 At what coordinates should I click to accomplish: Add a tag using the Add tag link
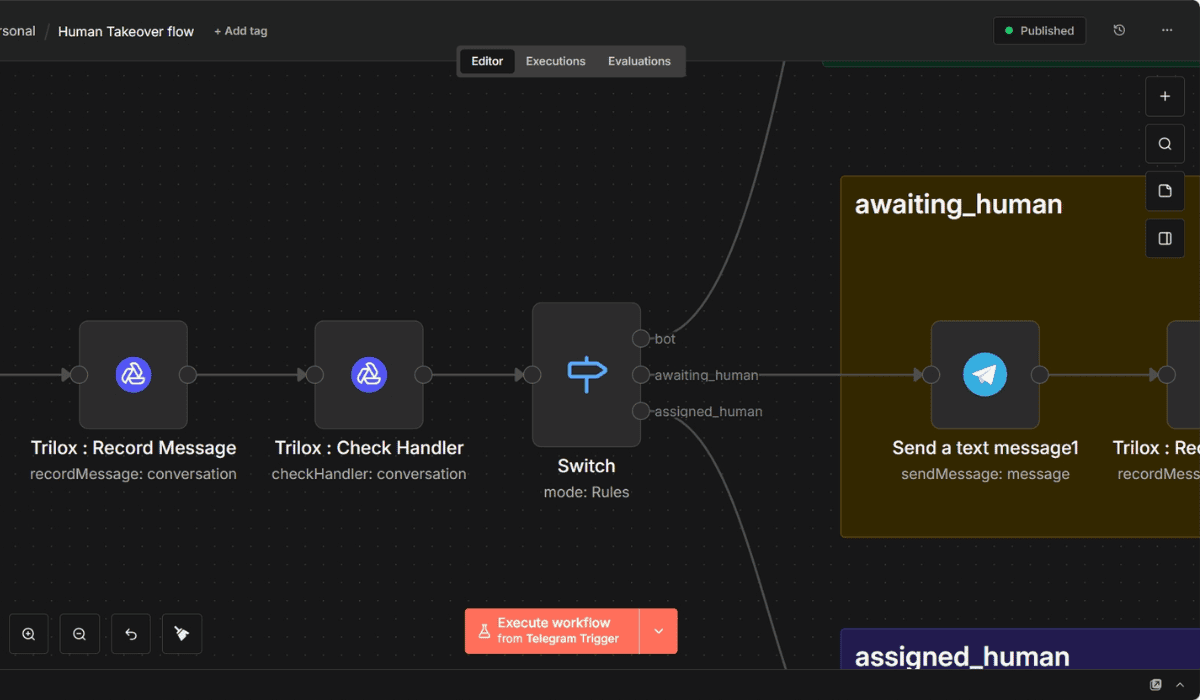click(240, 31)
